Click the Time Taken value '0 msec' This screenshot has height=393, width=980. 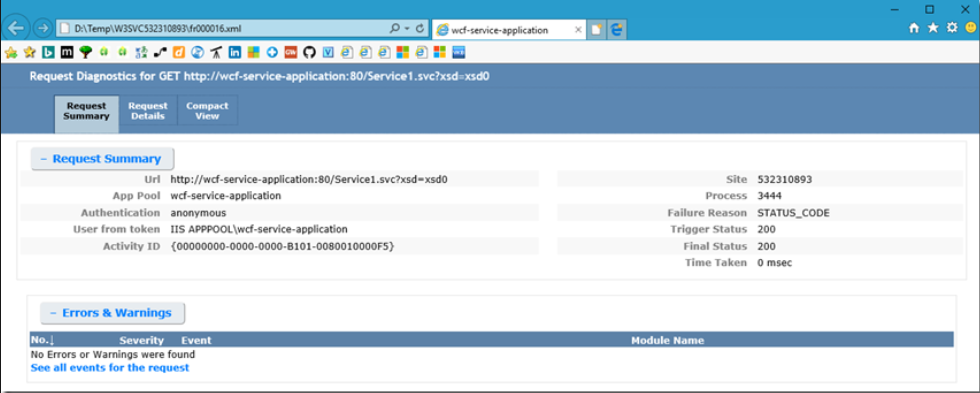point(774,263)
